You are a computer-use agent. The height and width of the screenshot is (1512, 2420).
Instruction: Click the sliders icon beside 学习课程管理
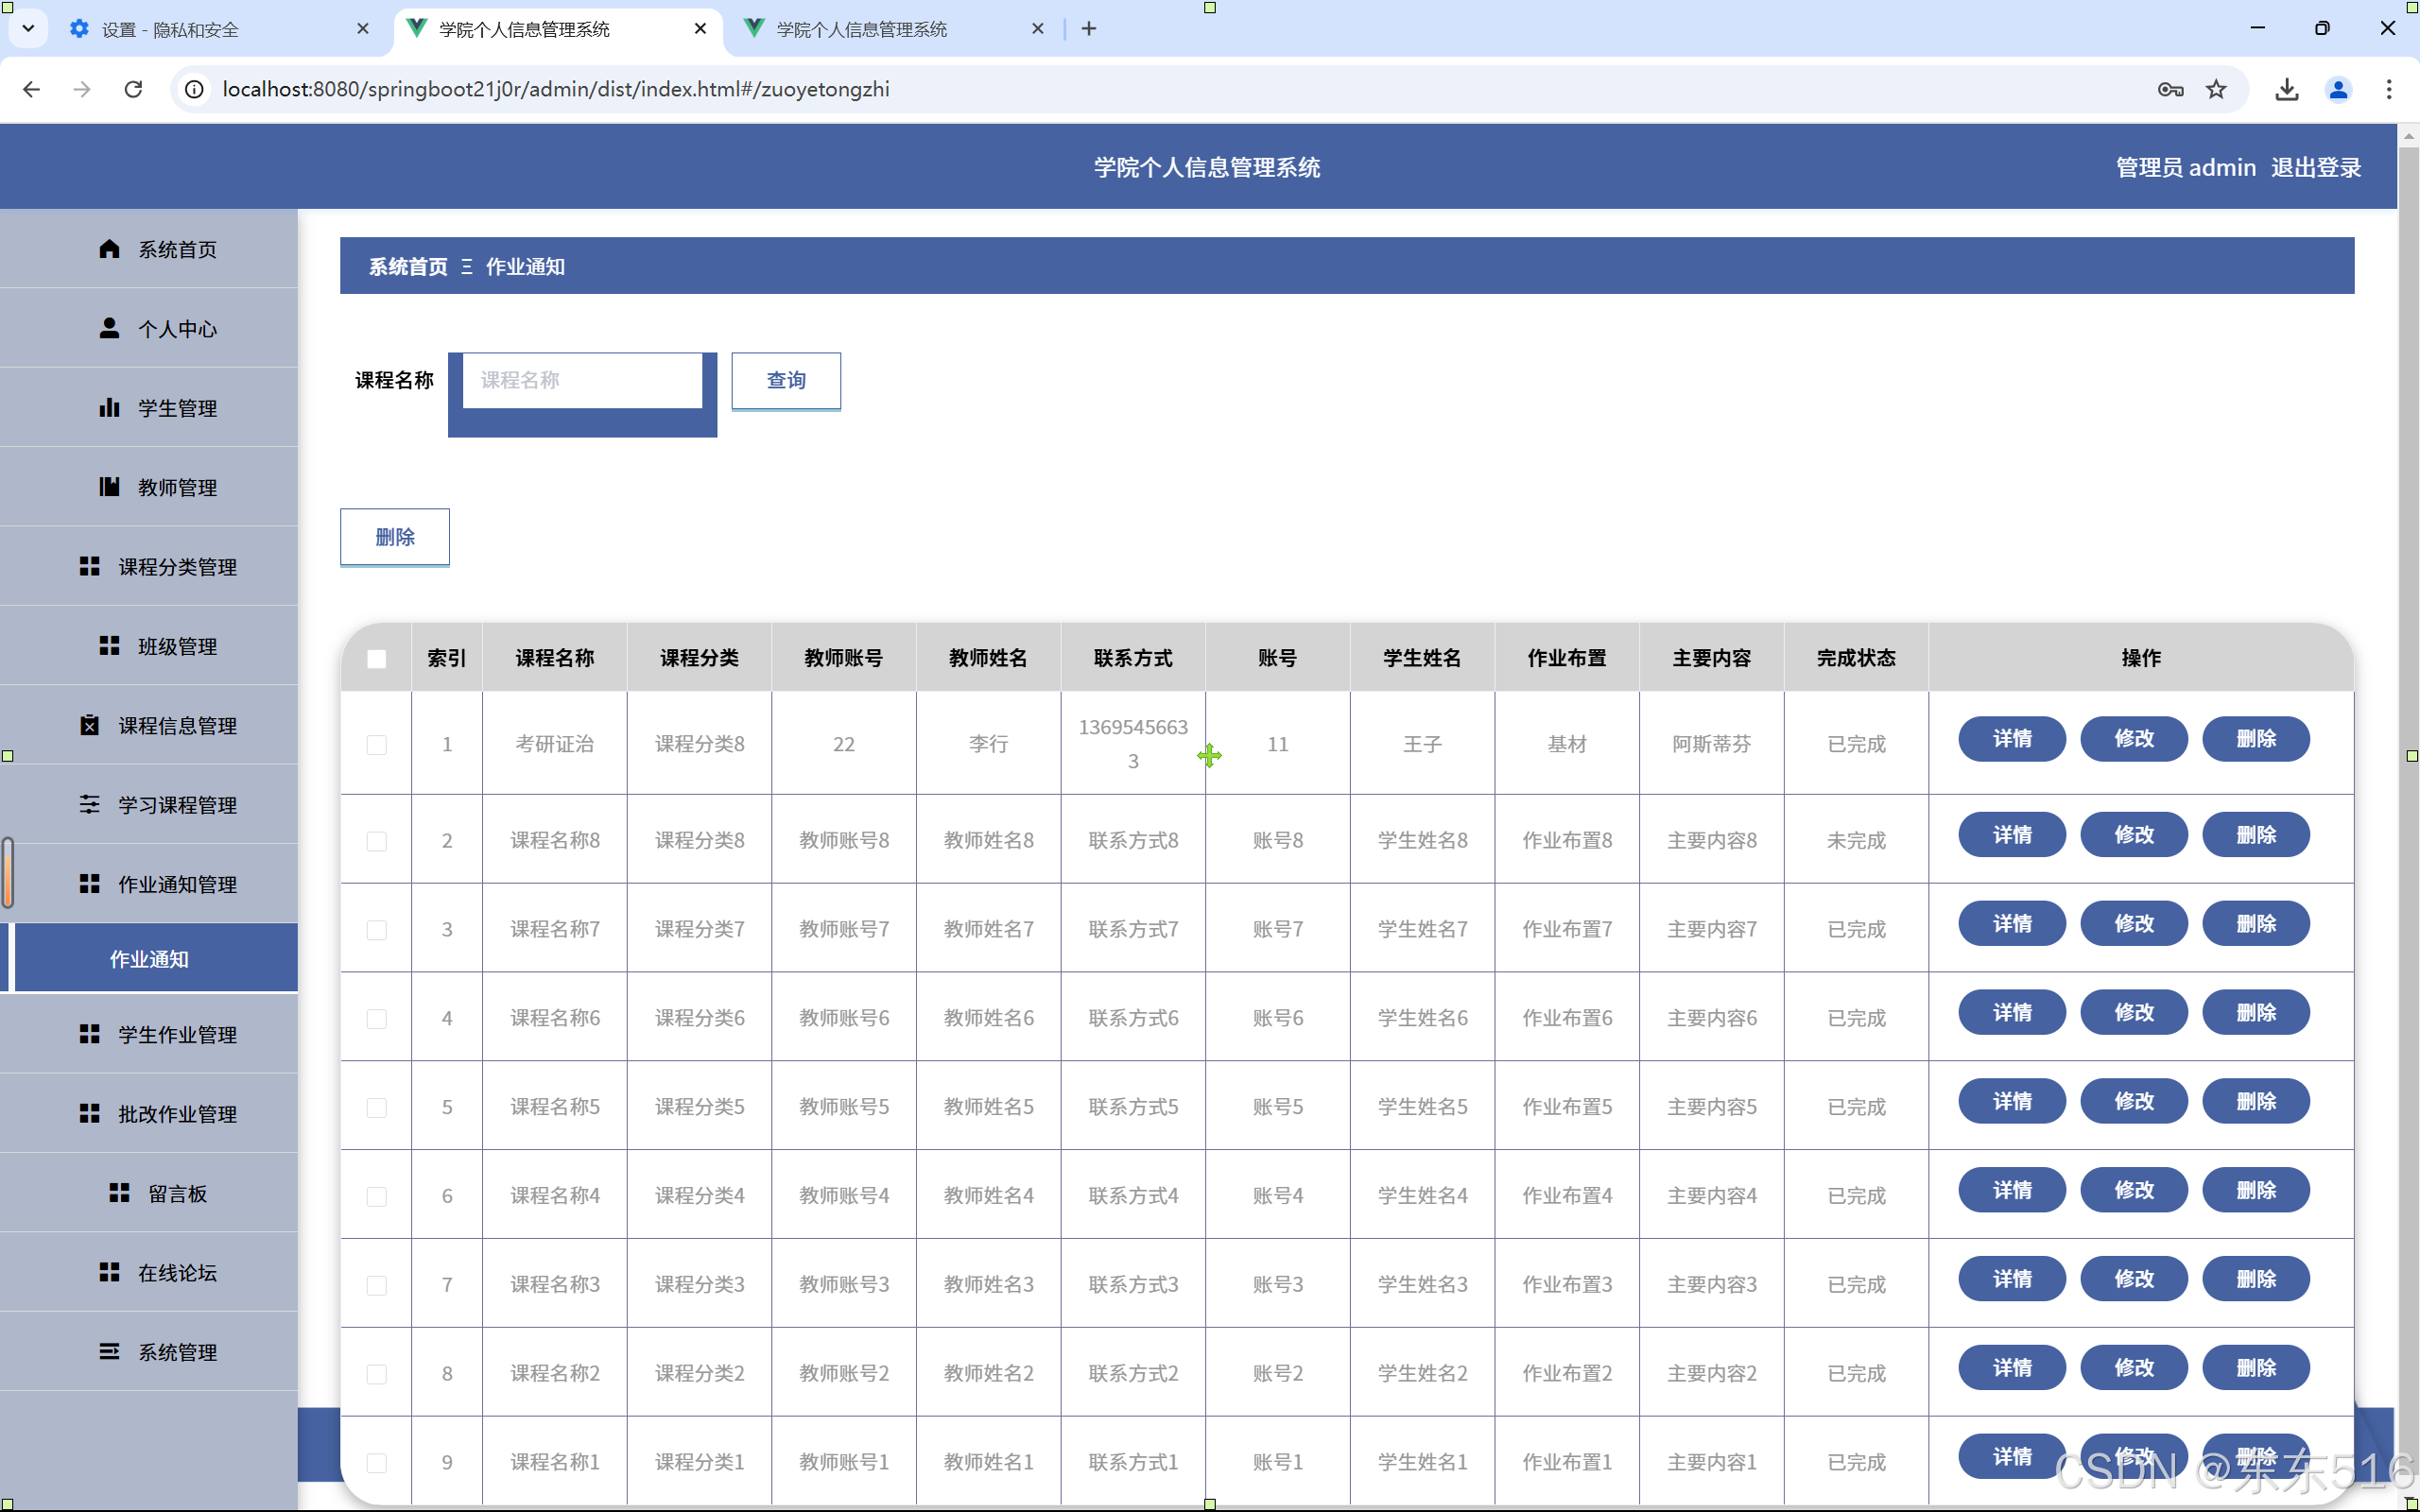coord(90,804)
